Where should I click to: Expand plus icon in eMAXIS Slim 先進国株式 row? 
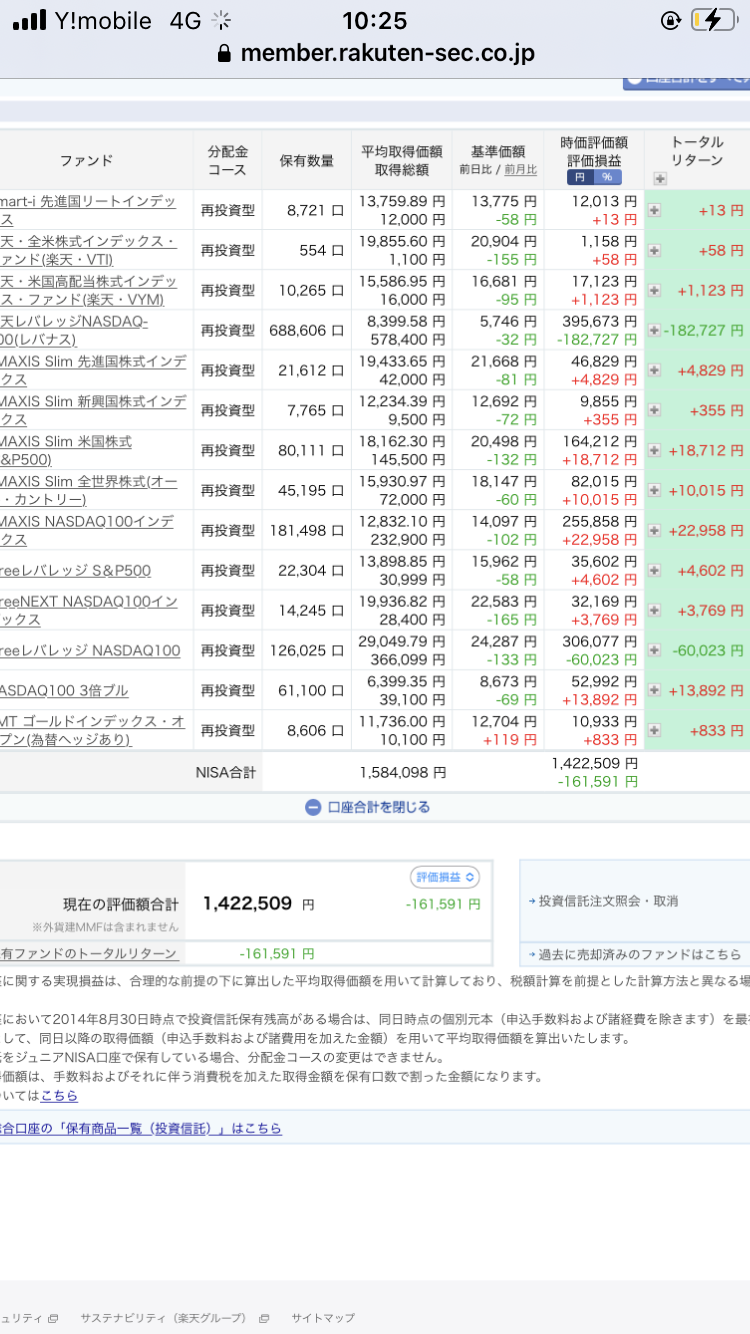(654, 370)
